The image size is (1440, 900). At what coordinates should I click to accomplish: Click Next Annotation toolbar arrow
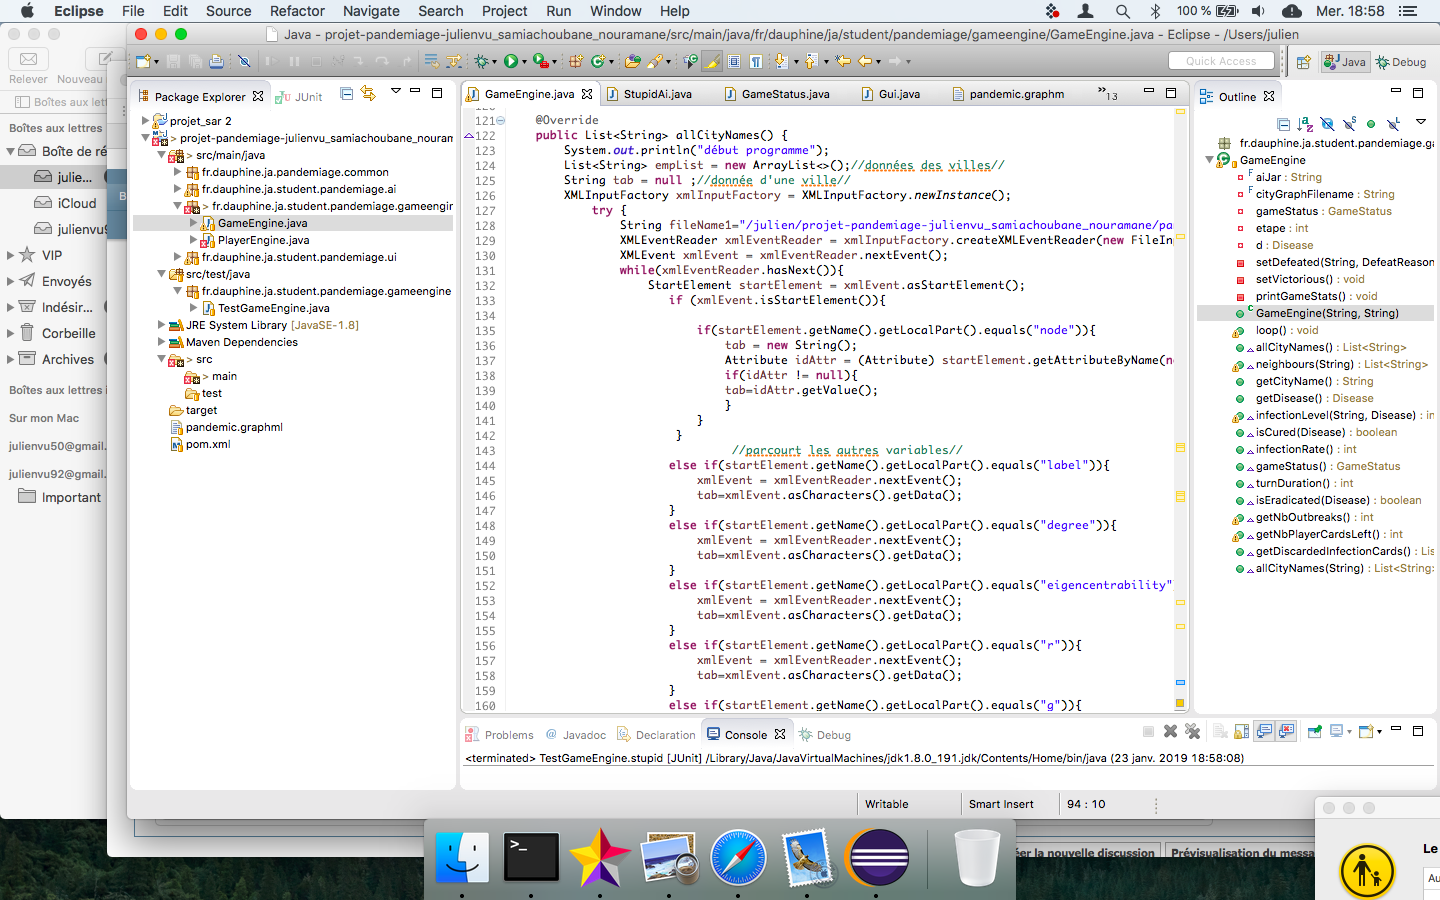[x=781, y=61]
